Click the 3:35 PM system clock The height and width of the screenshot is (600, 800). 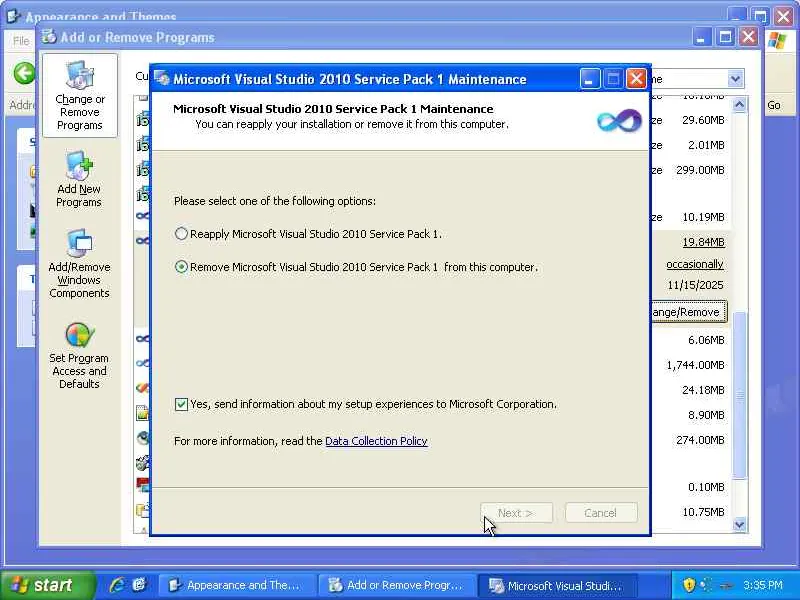click(763, 585)
